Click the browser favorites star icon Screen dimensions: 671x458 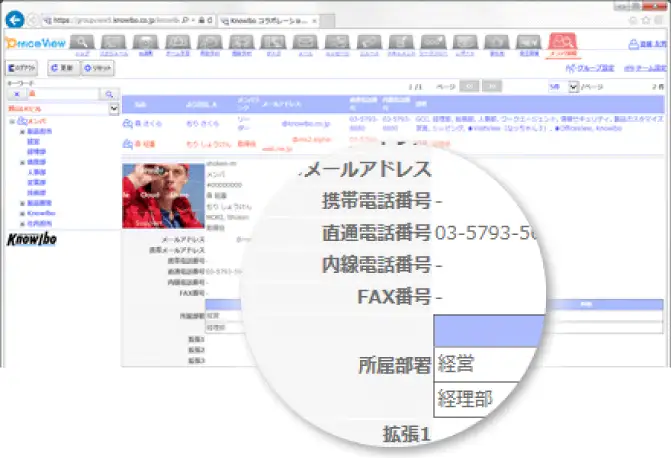tap(646, 20)
